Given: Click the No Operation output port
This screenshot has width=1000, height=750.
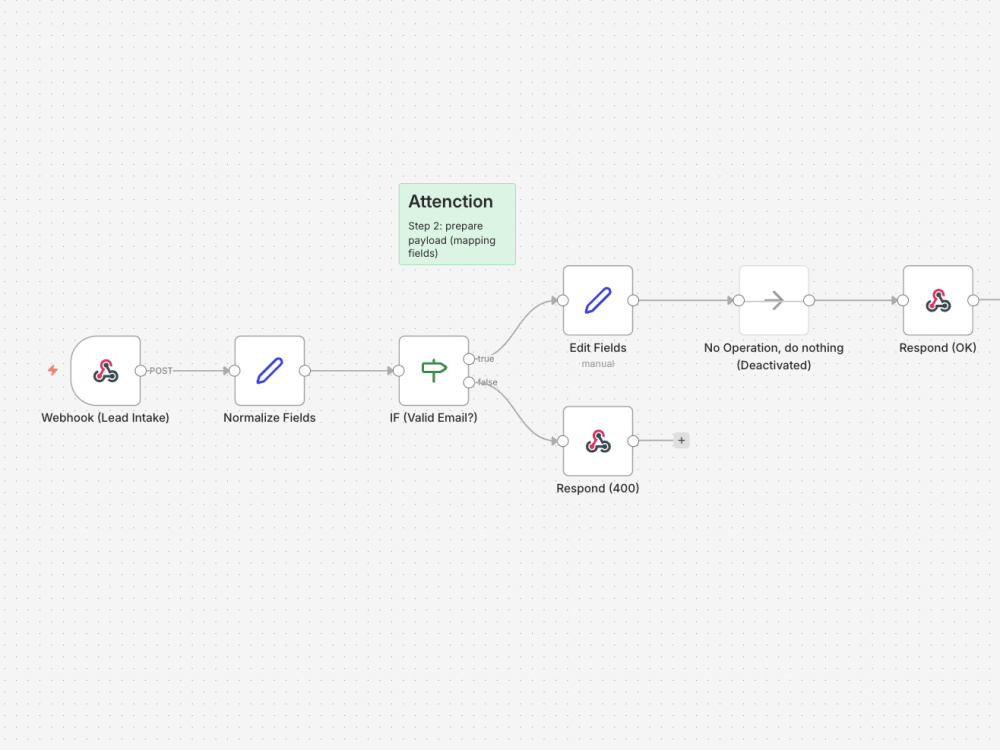Looking at the screenshot, I should coord(809,300).
